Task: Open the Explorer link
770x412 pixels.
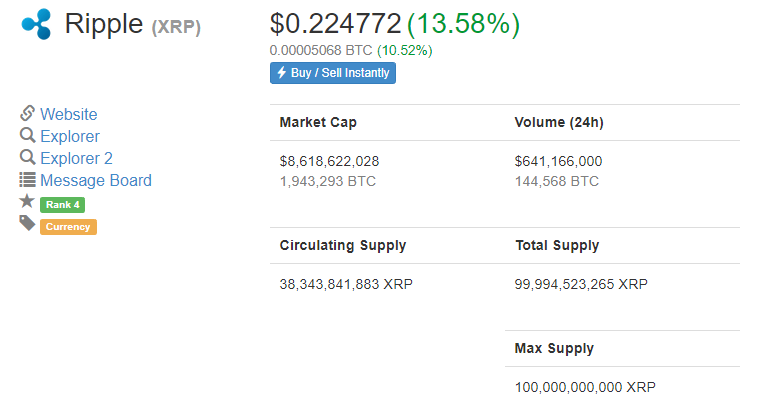Action: coord(70,136)
